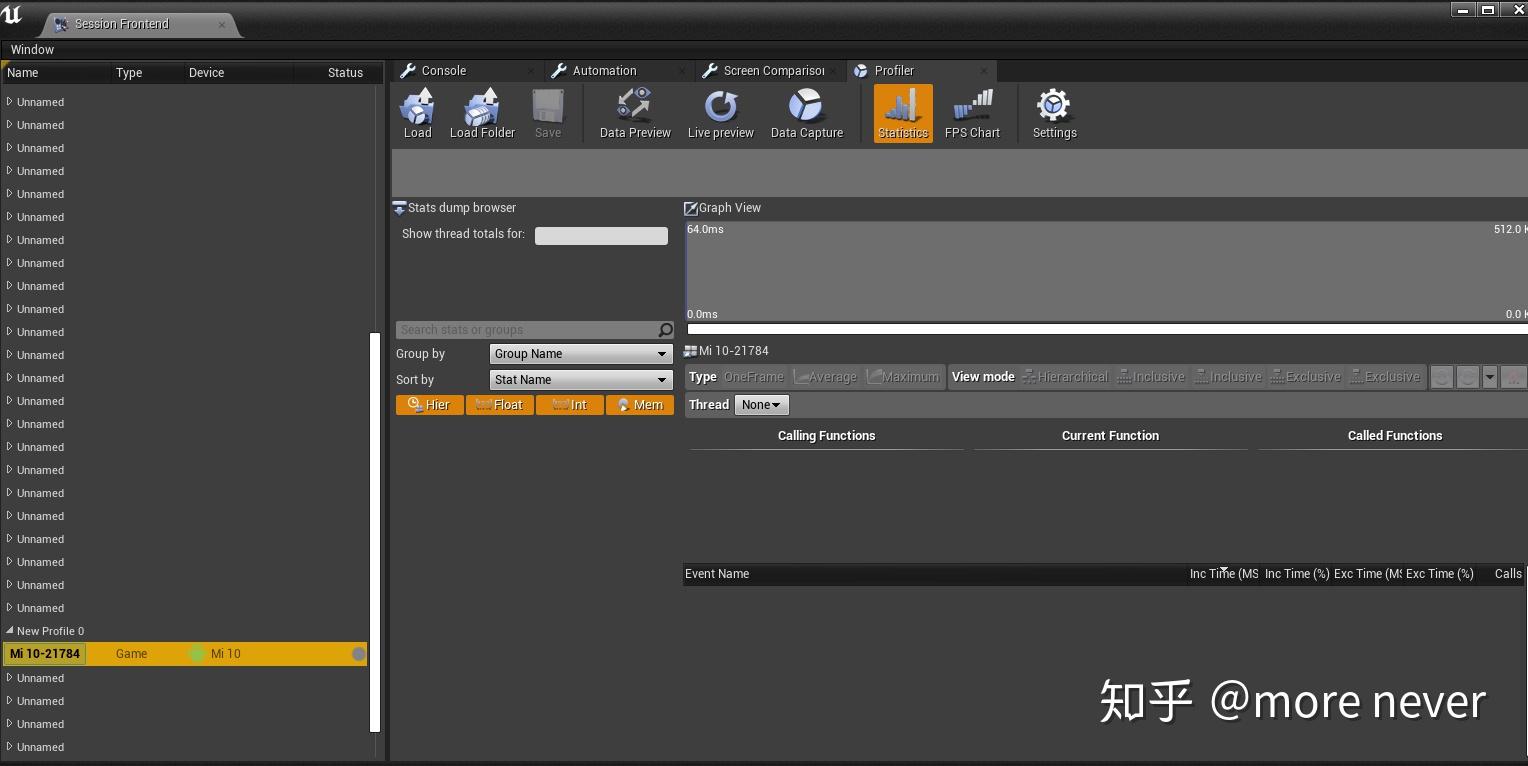Toggle the Mem stat filter
The height and width of the screenshot is (766, 1528).
[639, 404]
